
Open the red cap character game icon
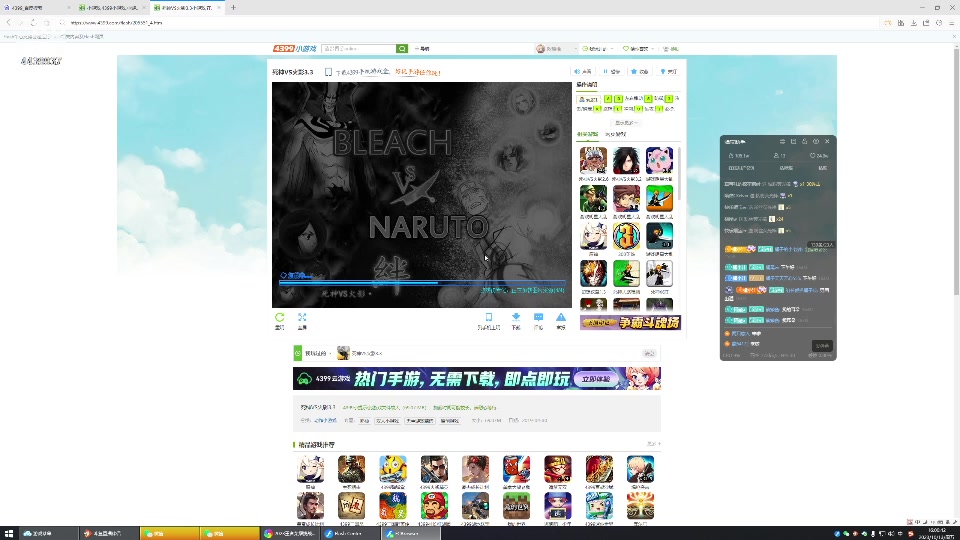pos(434,506)
